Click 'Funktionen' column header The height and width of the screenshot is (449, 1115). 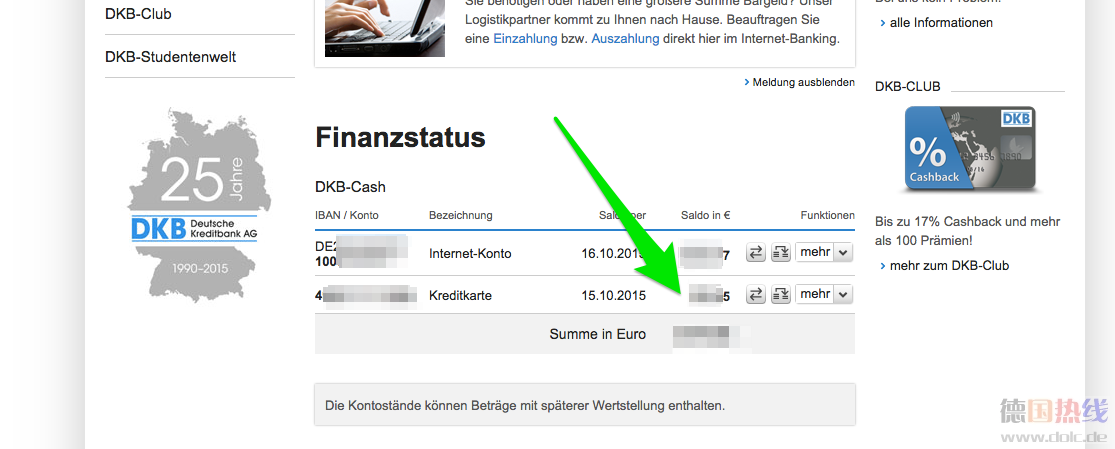point(828,216)
